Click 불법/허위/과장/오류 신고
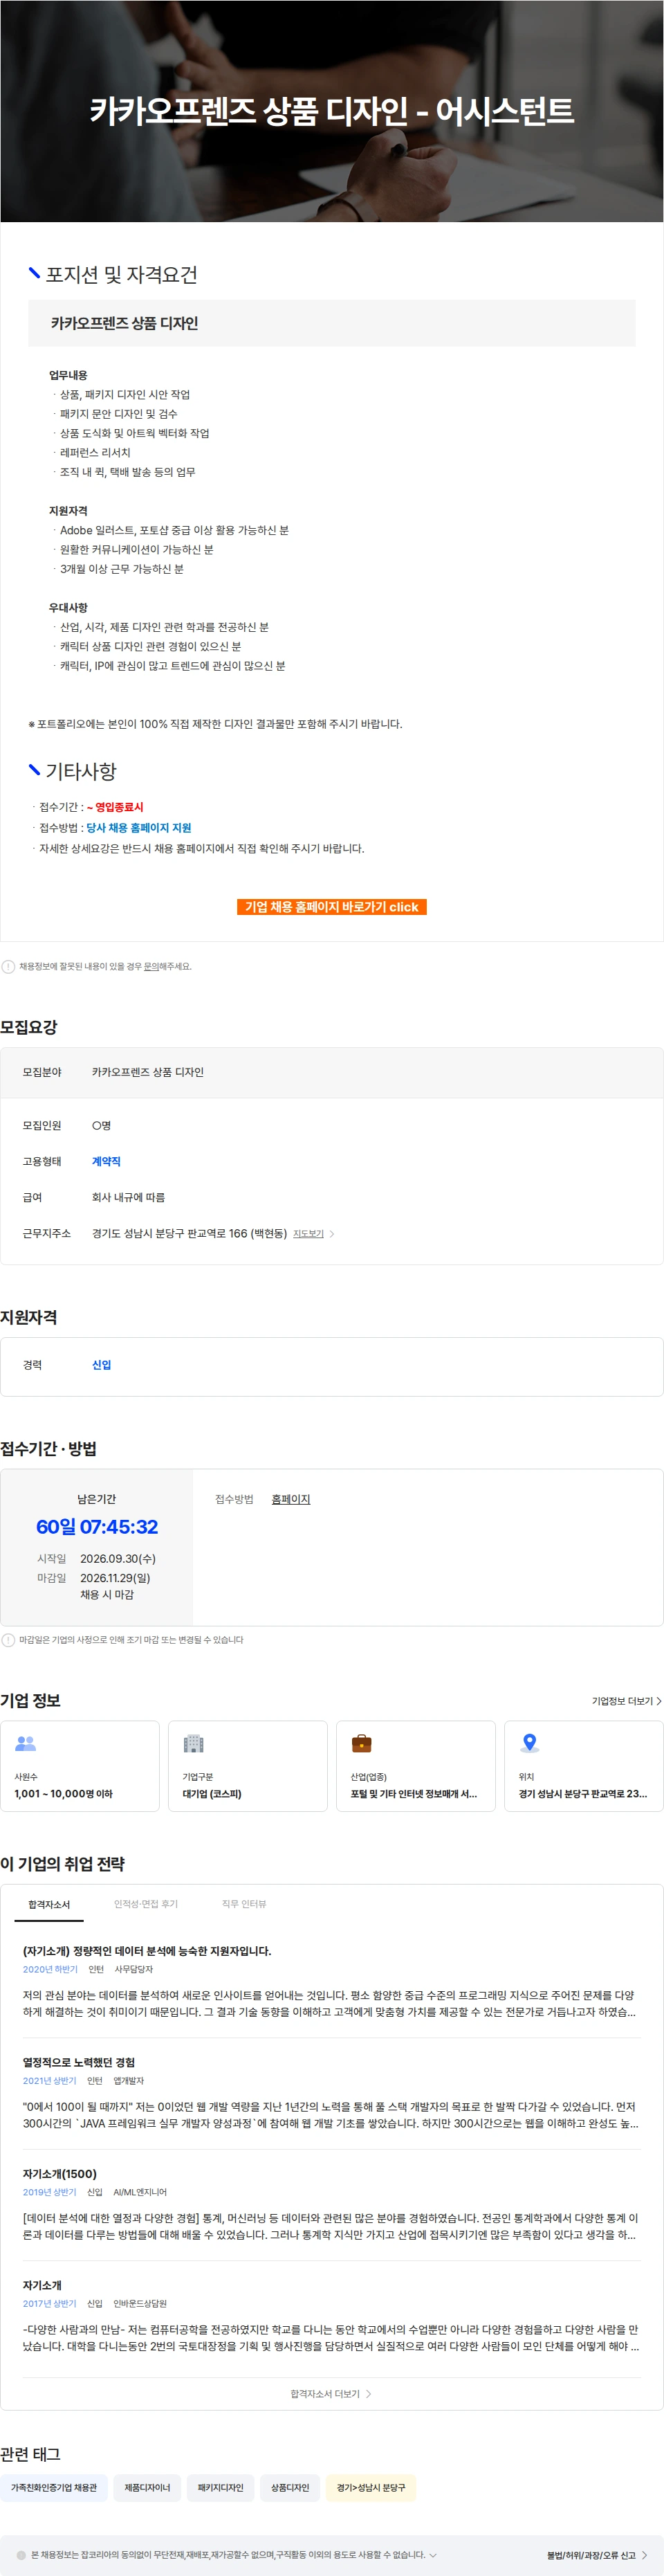The height and width of the screenshot is (2576, 664). [591, 2555]
